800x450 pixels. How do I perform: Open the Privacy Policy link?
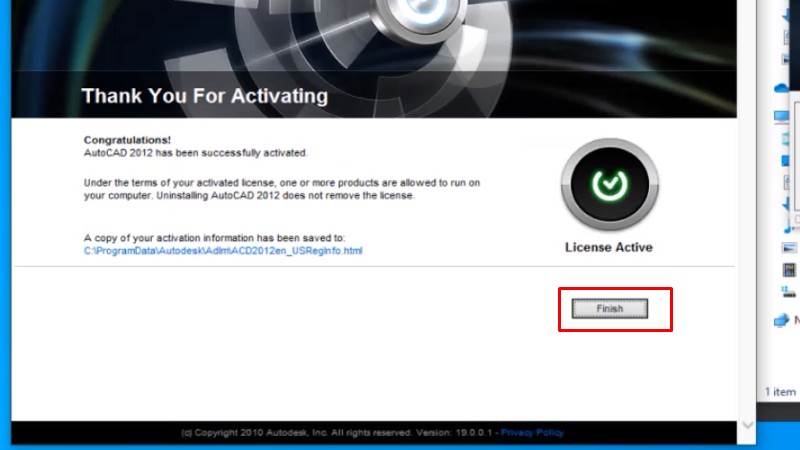pyautogui.click(x=532, y=433)
